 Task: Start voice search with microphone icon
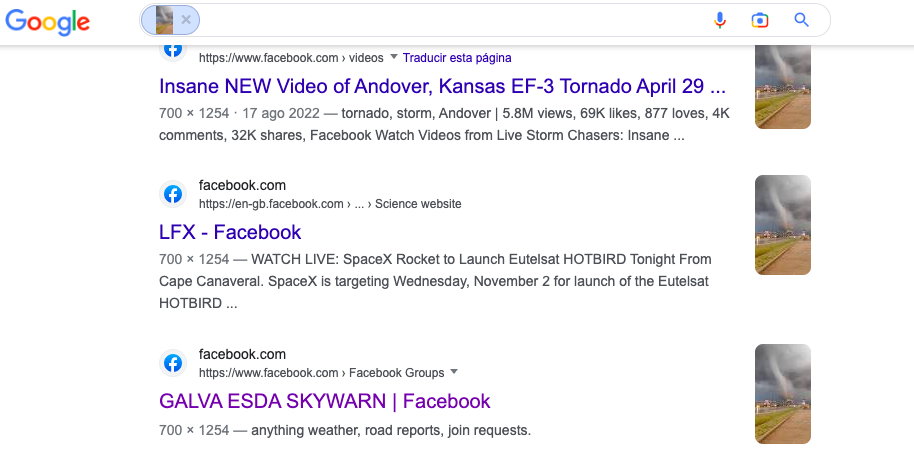(720, 20)
